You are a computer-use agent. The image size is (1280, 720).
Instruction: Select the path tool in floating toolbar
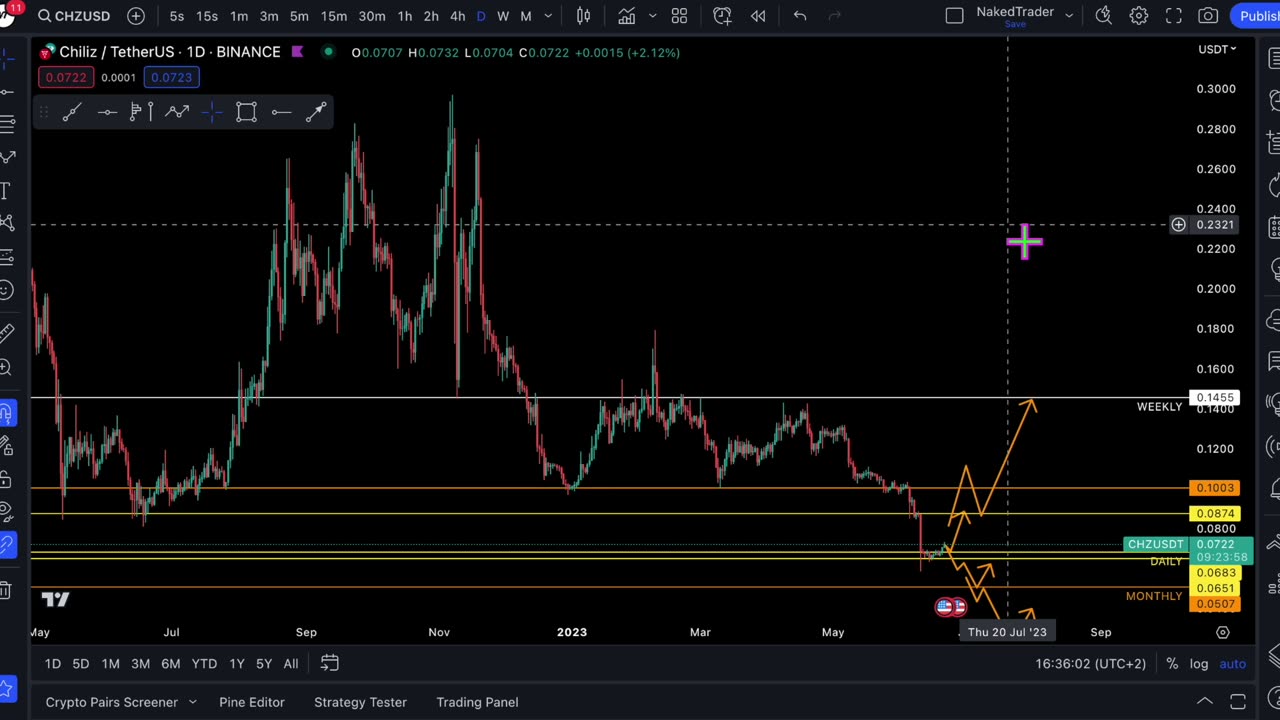[x=177, y=112]
